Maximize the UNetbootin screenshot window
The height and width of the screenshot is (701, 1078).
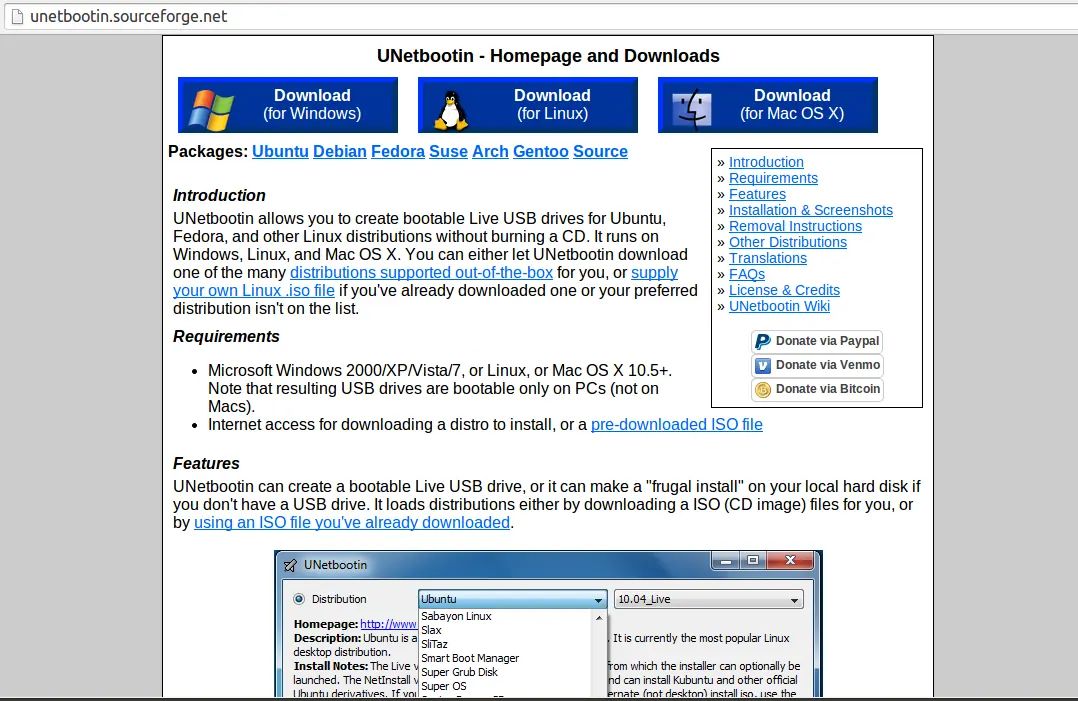pos(753,561)
